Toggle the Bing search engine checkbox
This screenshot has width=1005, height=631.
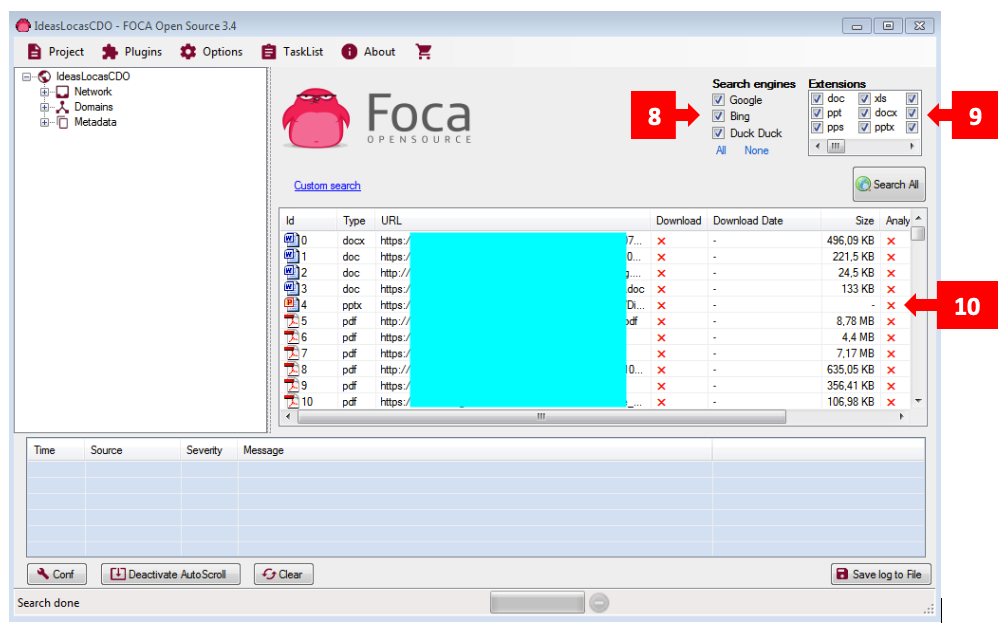(718, 116)
